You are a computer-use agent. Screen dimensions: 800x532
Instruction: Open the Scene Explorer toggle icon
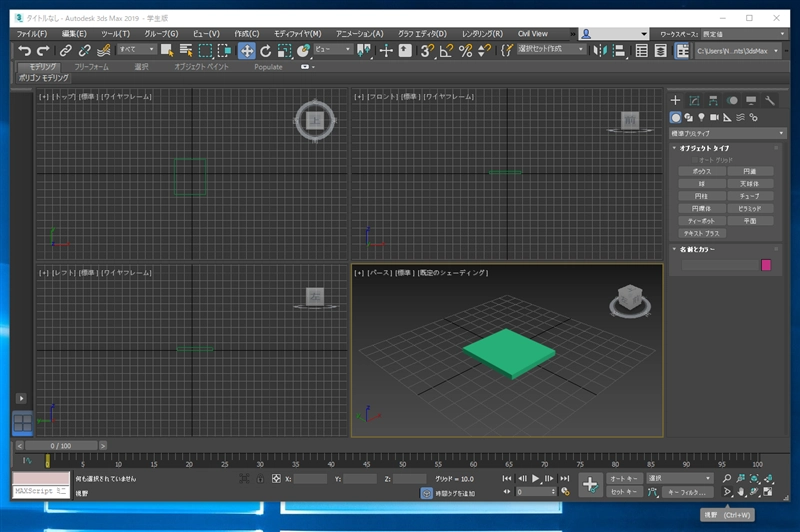(x=642, y=50)
